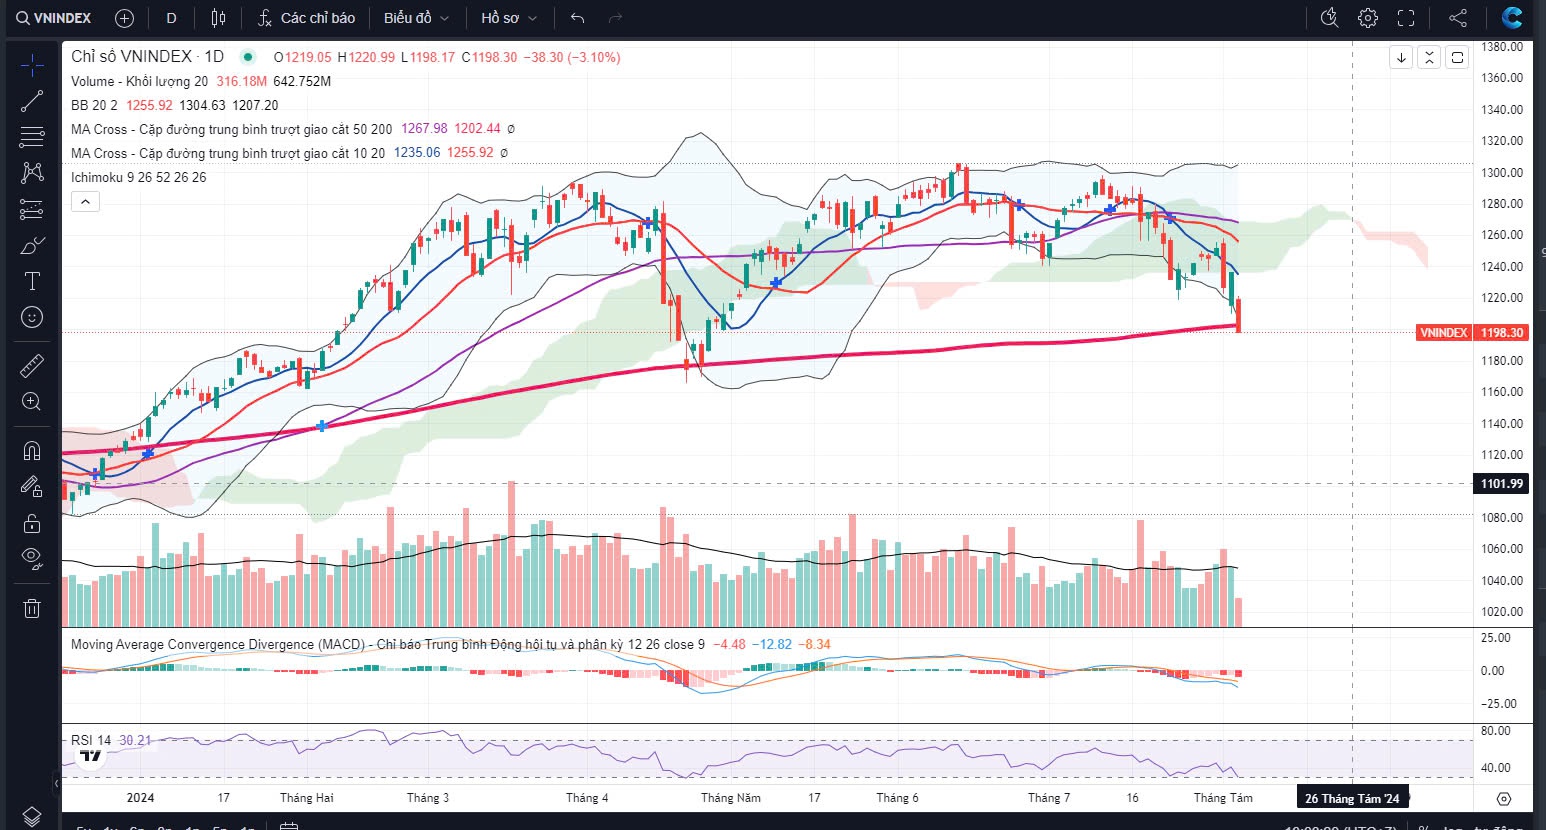Open the Các chỉ báo indicators dialog

coord(306,18)
